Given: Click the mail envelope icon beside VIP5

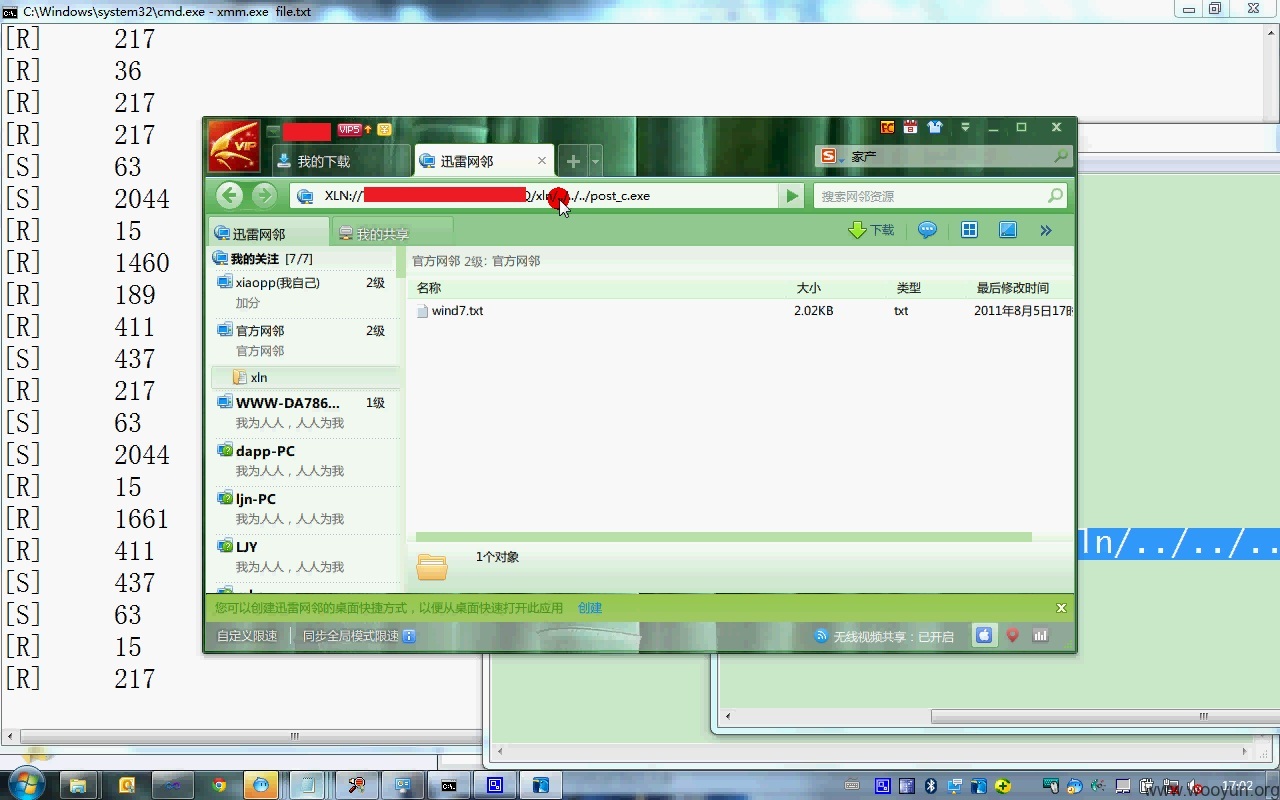Looking at the screenshot, I should coord(385,129).
